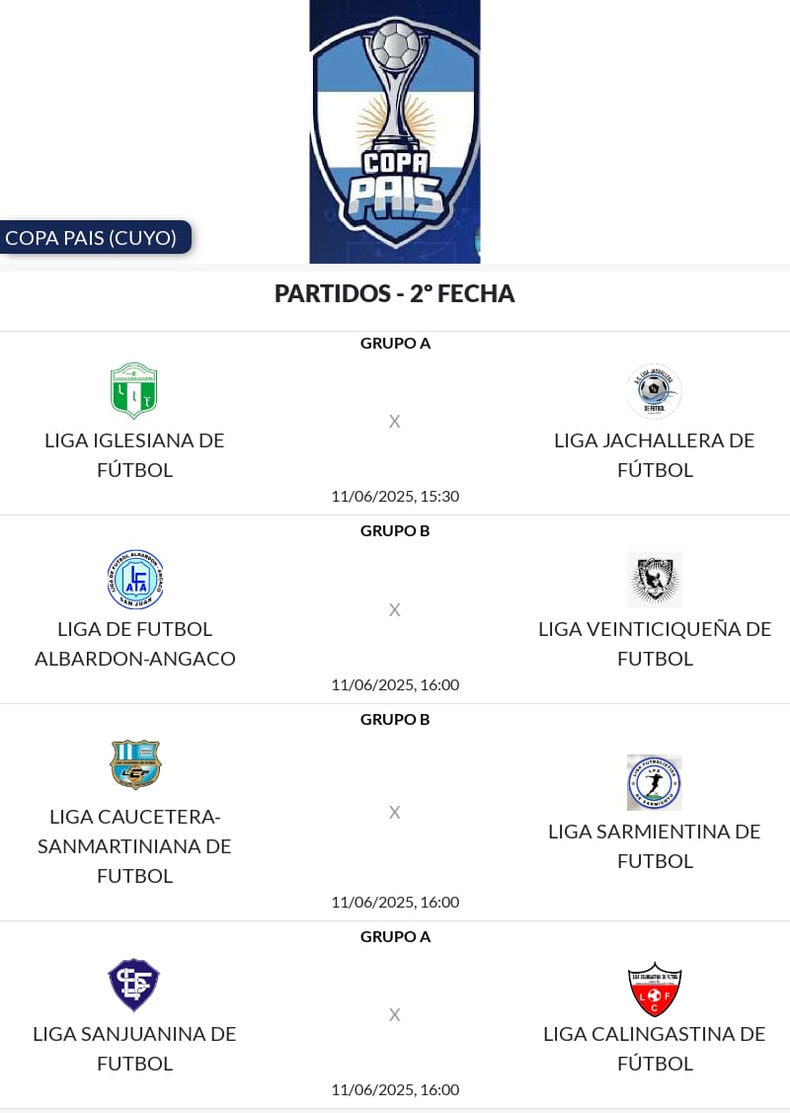Select Liga de Futbol Albardon-Angaco name
This screenshot has width=790, height=1113.
tap(135, 644)
